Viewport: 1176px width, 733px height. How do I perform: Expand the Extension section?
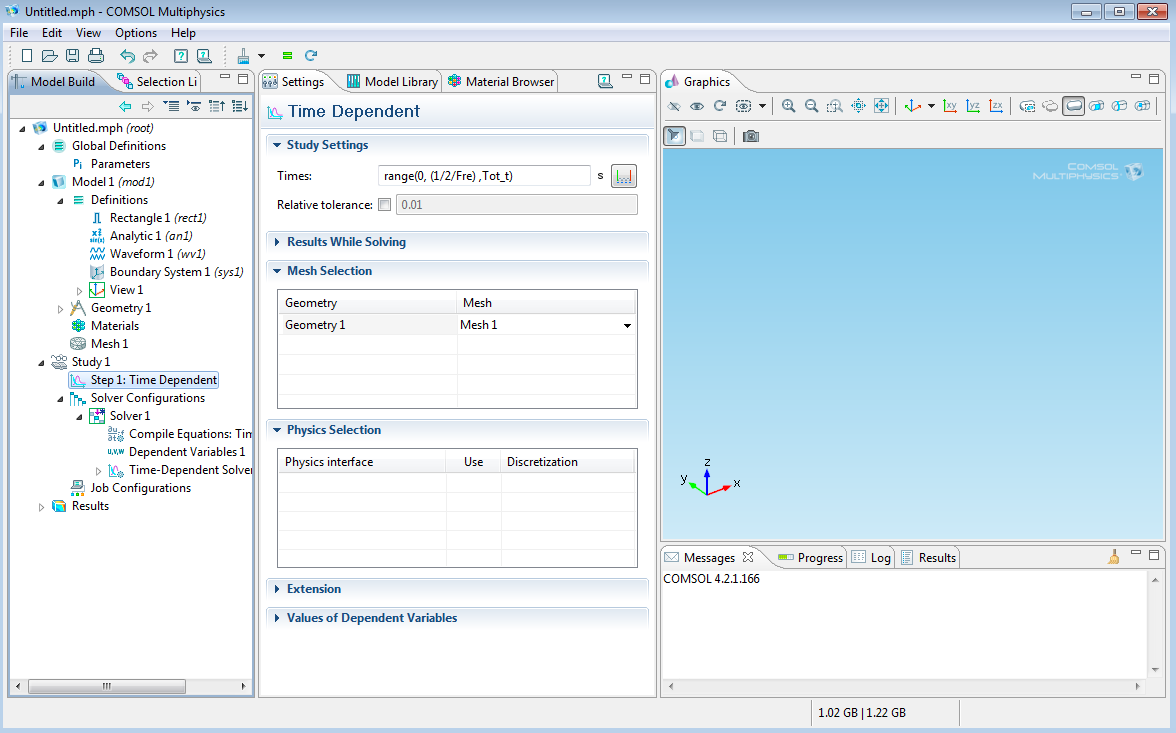pos(278,589)
